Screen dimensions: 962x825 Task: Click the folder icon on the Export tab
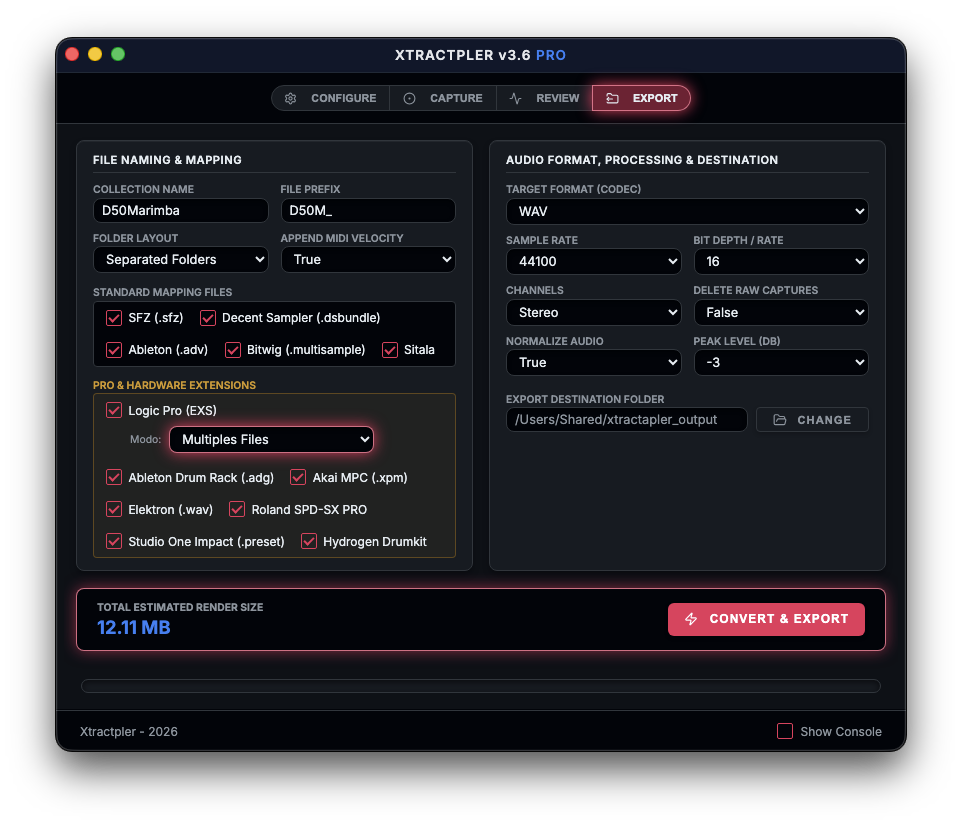click(x=612, y=98)
